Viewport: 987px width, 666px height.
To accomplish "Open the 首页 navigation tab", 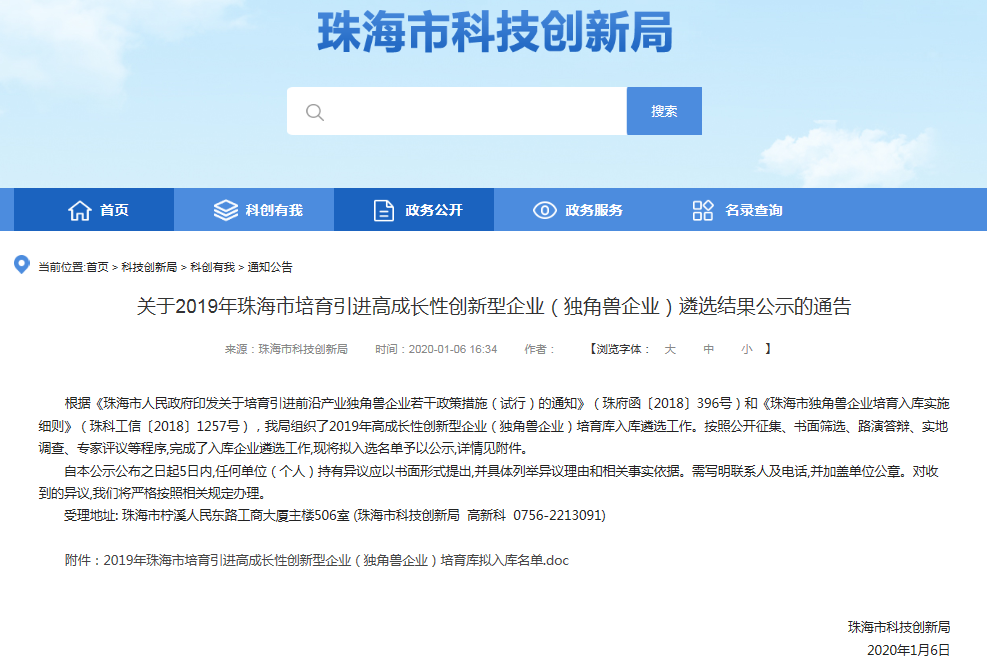I will pyautogui.click(x=94, y=210).
